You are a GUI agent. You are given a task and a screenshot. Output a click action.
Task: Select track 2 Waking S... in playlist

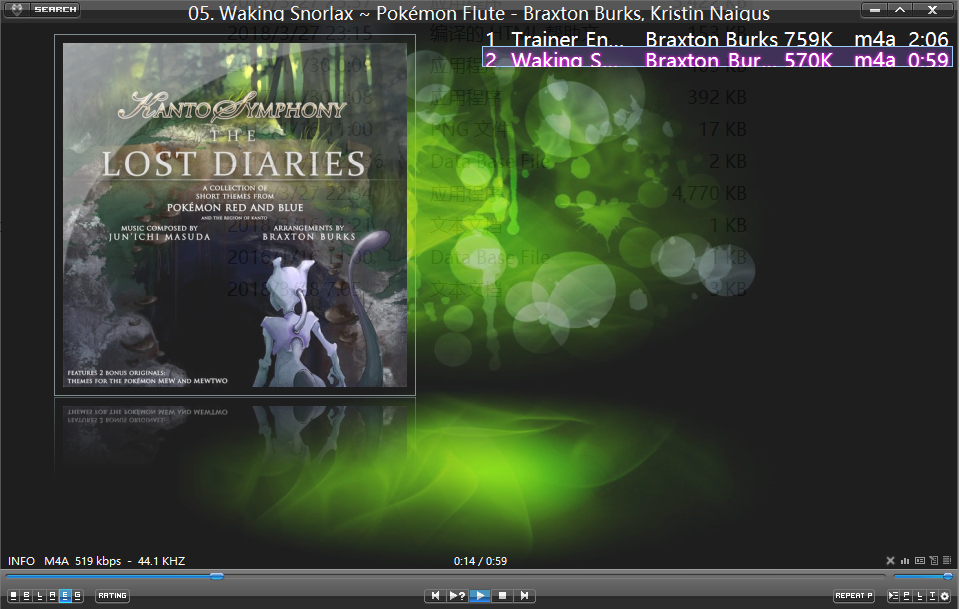717,59
